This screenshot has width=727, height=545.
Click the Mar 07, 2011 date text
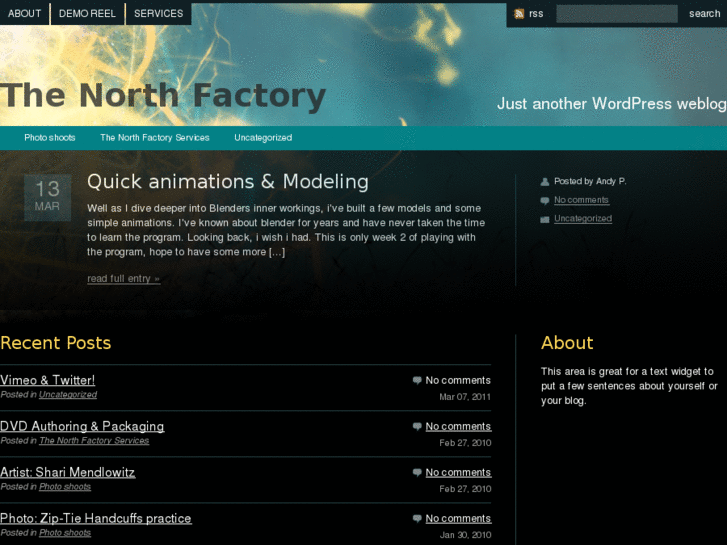point(465,397)
